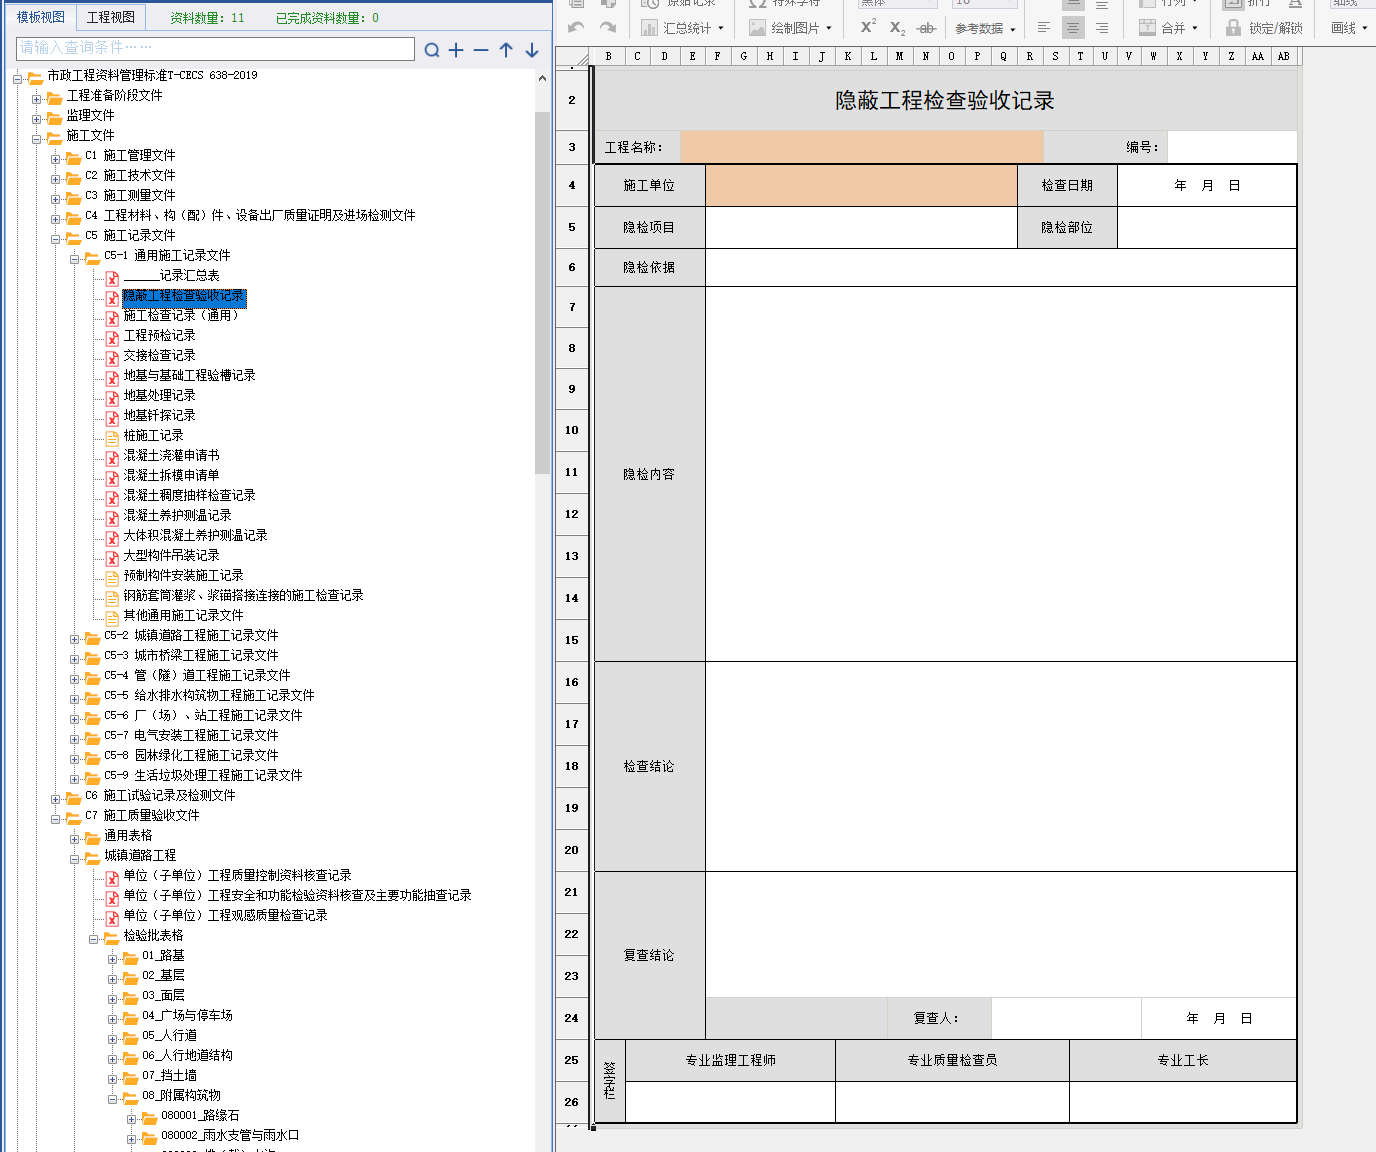This screenshot has height=1152, width=1376.
Task: Select 隐蔽工程检查验收记录 tree item
Action: tap(183, 297)
